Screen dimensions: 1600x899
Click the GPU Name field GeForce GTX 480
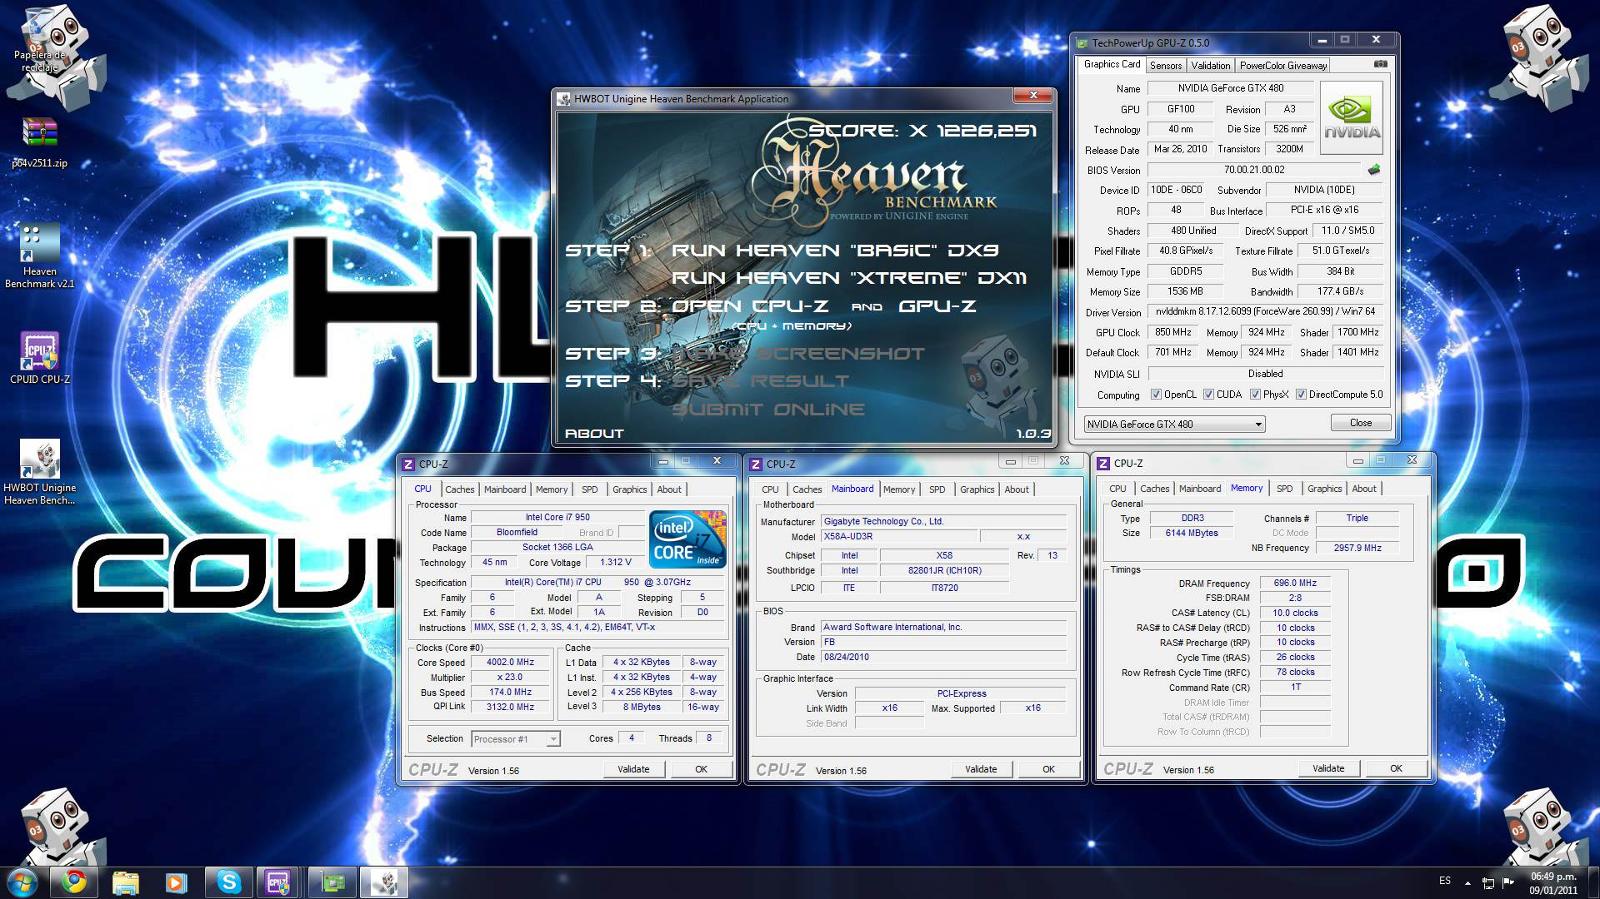point(1230,88)
